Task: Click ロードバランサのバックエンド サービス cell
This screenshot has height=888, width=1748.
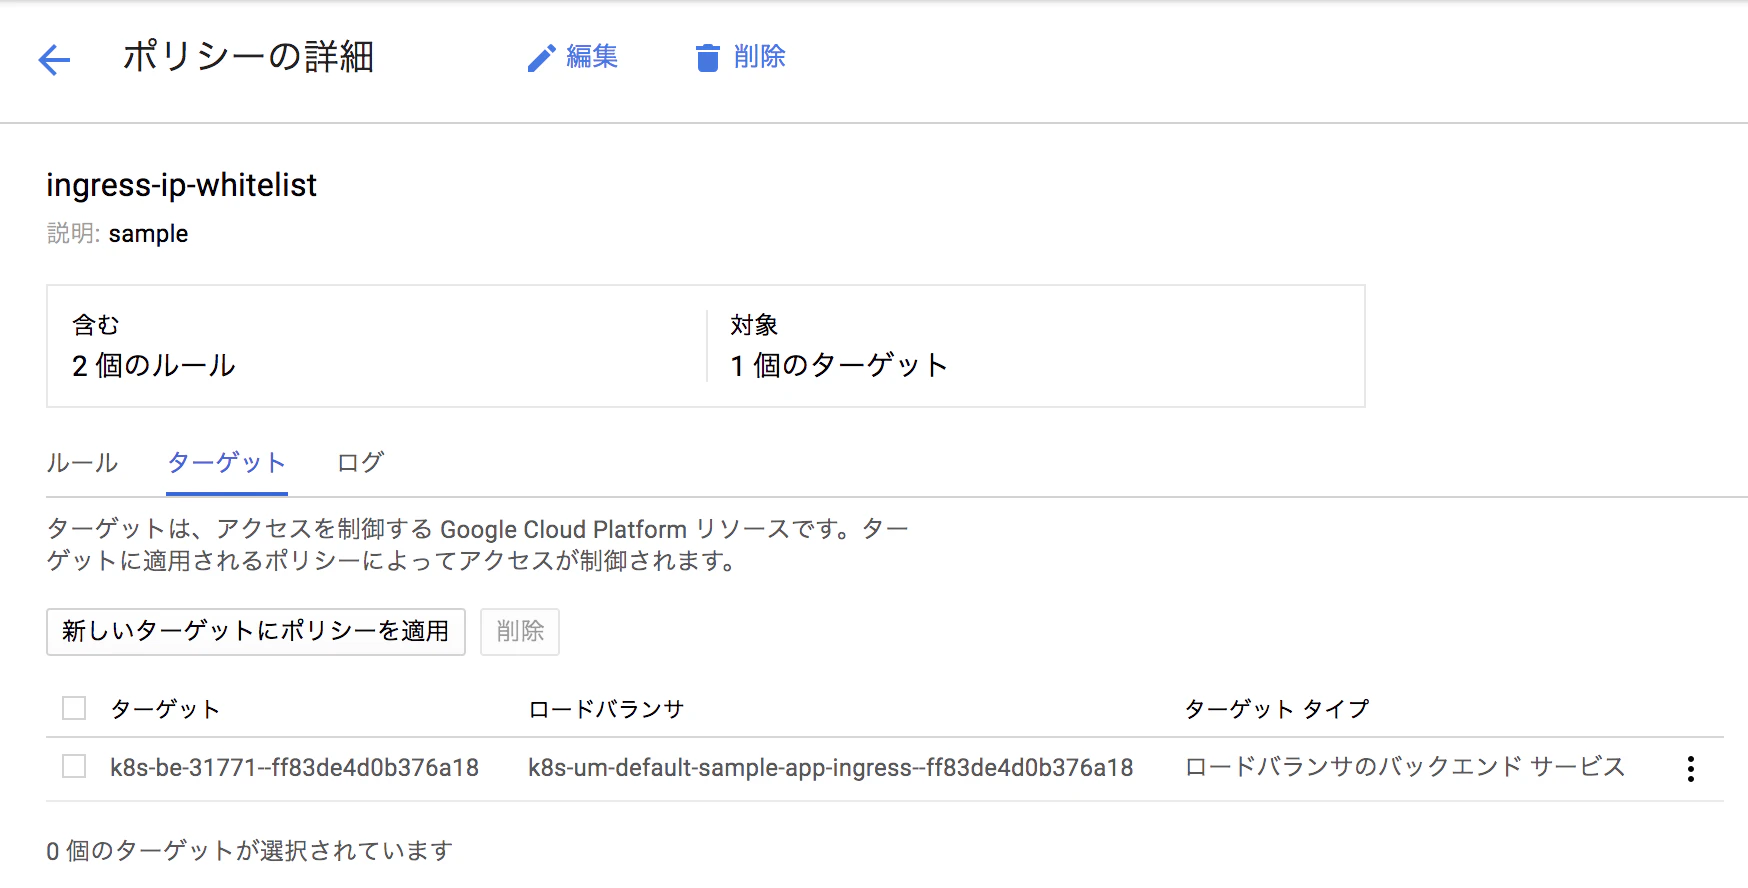Action: (x=1405, y=767)
